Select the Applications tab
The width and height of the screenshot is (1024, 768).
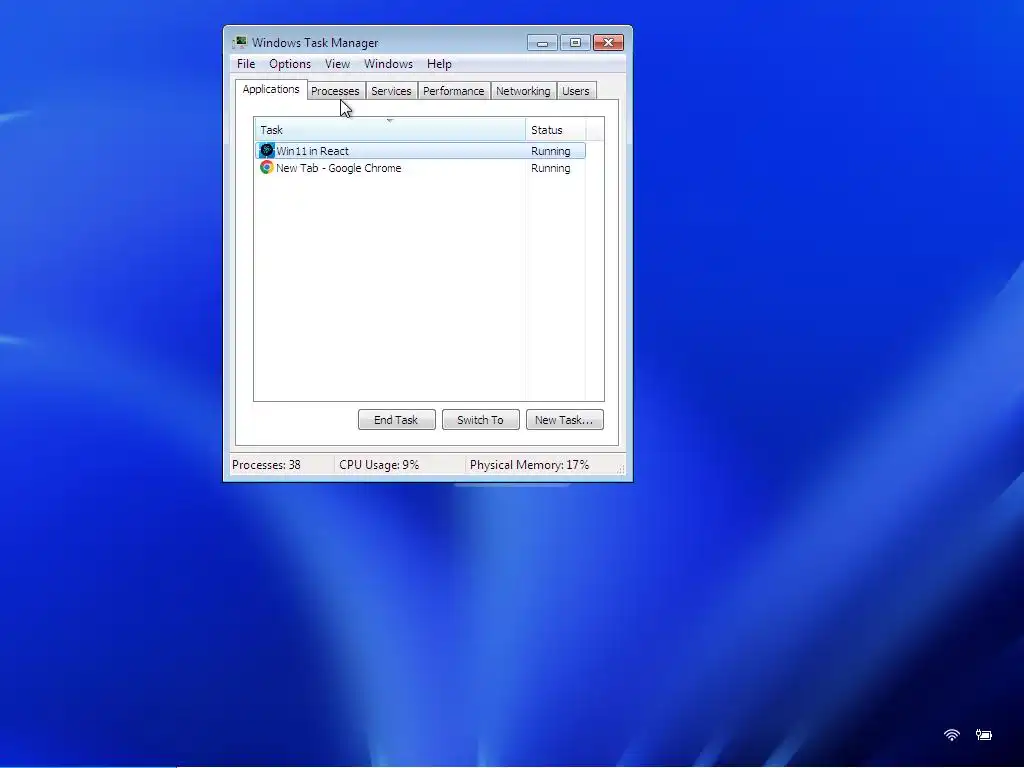click(271, 89)
